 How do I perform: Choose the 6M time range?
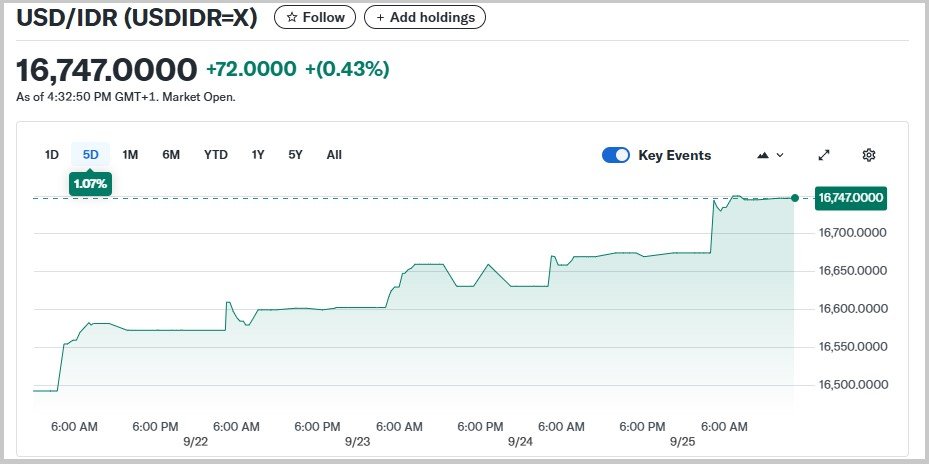[x=171, y=154]
